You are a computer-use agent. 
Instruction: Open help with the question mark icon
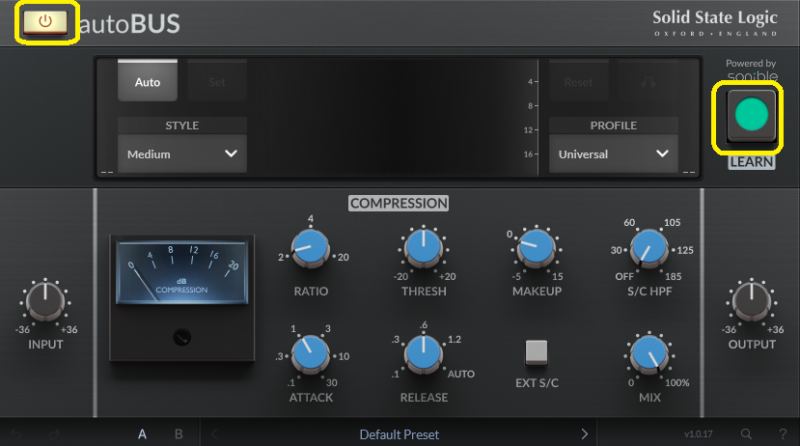pos(777,434)
